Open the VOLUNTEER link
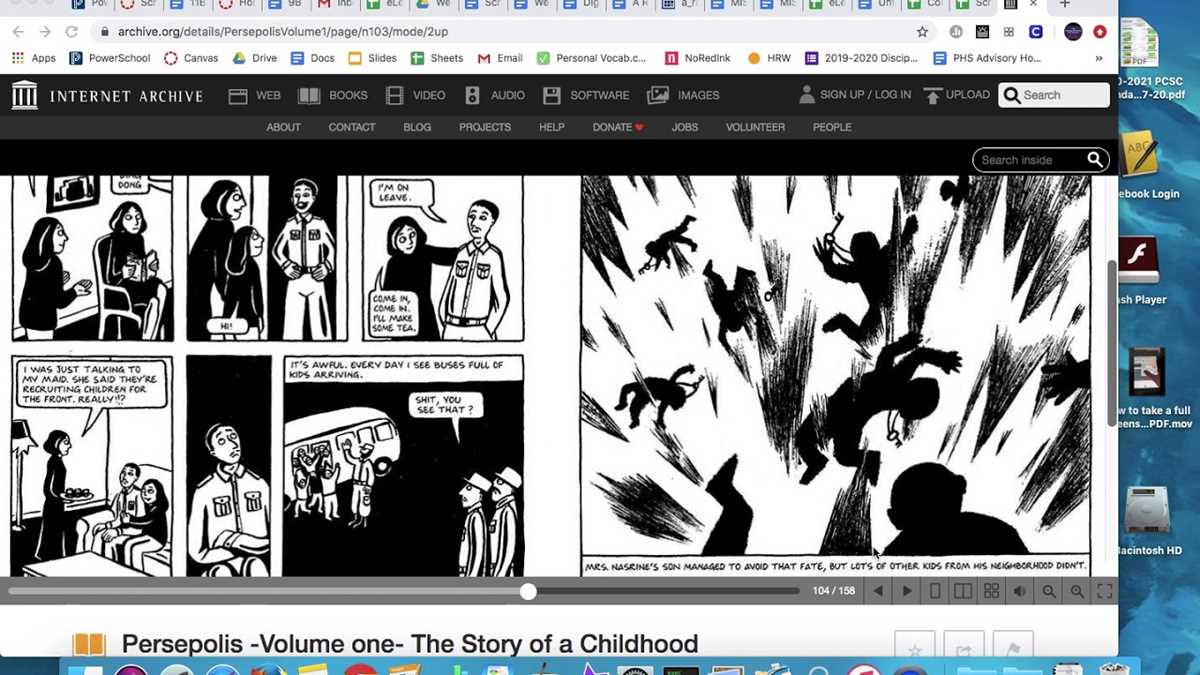This screenshot has height=675, width=1200. point(755,127)
